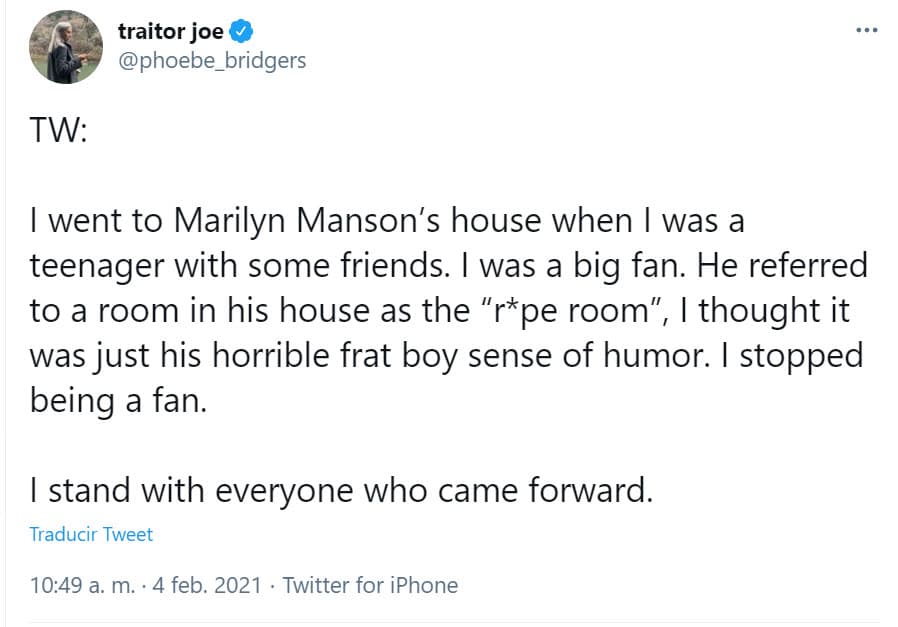Translate the tweet using the translation link
The width and height of the screenshot is (898, 627).
[x=90, y=534]
